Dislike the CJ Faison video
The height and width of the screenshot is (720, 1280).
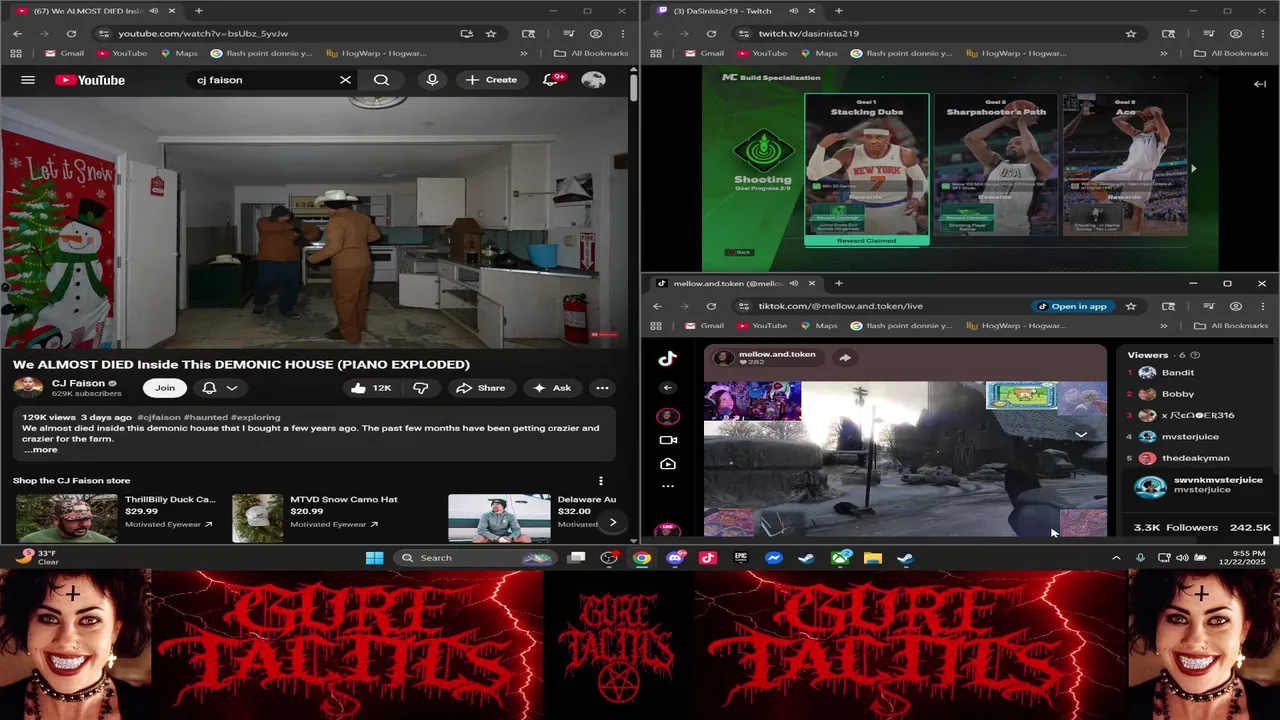tap(421, 388)
